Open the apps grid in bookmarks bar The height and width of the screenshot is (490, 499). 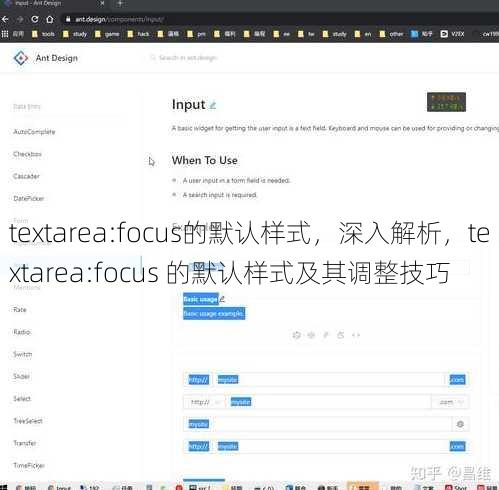tap(5, 34)
